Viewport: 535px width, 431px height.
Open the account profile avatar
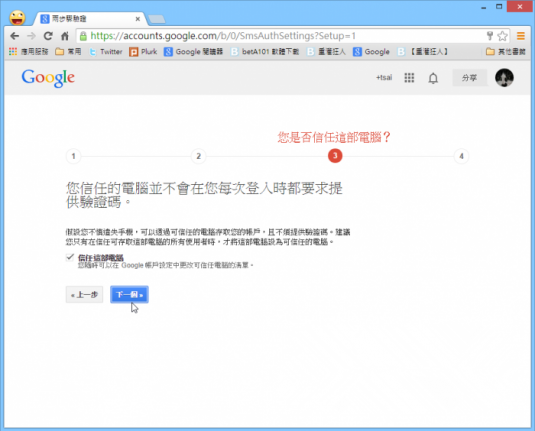504,78
